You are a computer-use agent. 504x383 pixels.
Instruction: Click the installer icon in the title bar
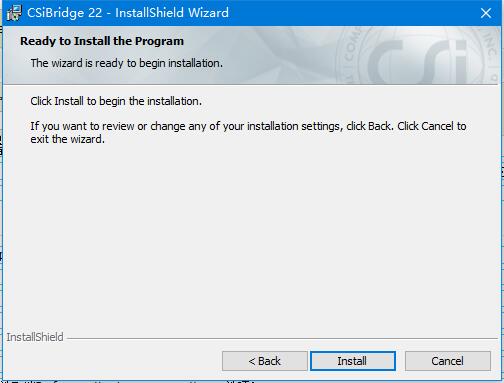pyautogui.click(x=14, y=13)
